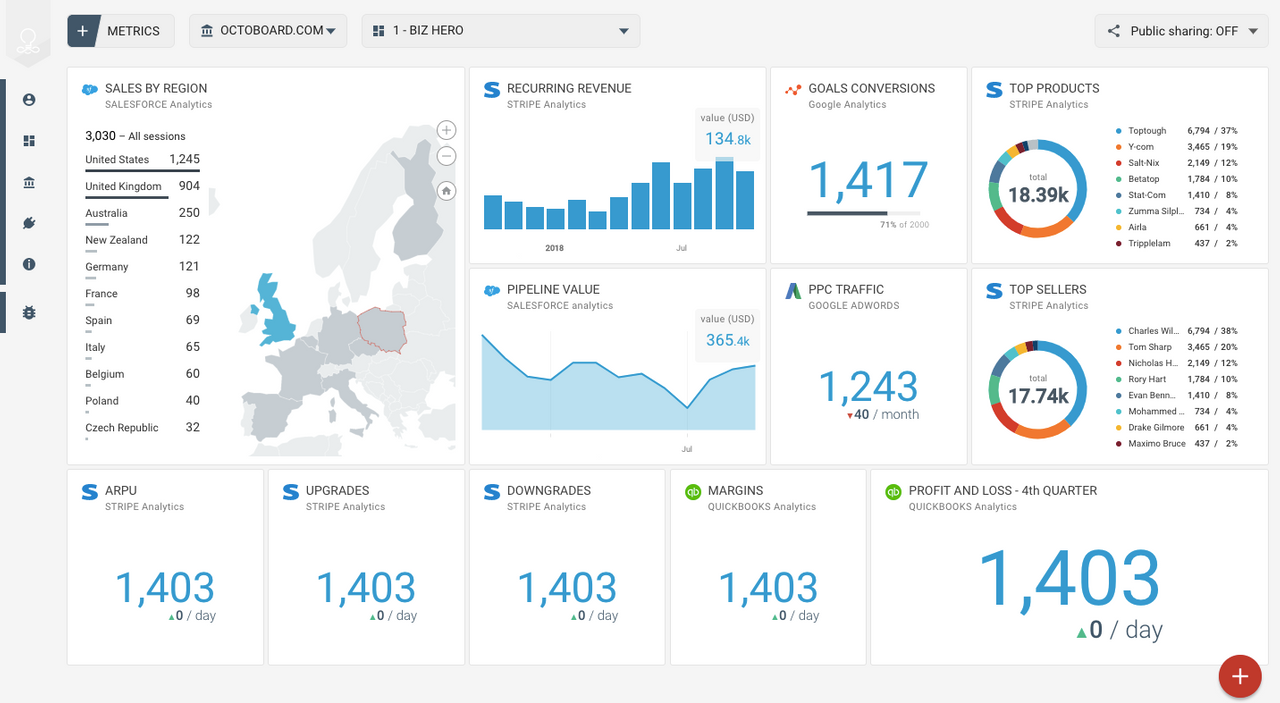
Task: Select the Belgium row
Action: [x=142, y=375]
